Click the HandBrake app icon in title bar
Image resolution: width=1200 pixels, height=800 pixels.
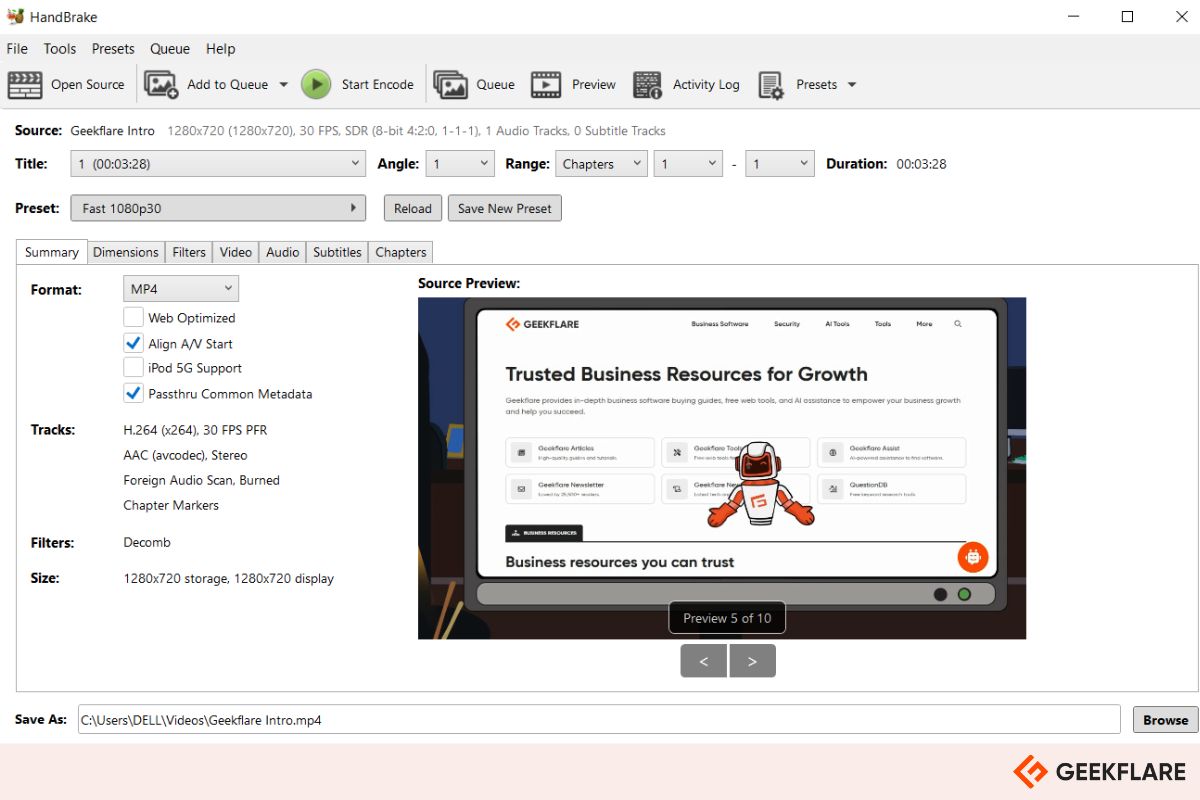point(15,16)
